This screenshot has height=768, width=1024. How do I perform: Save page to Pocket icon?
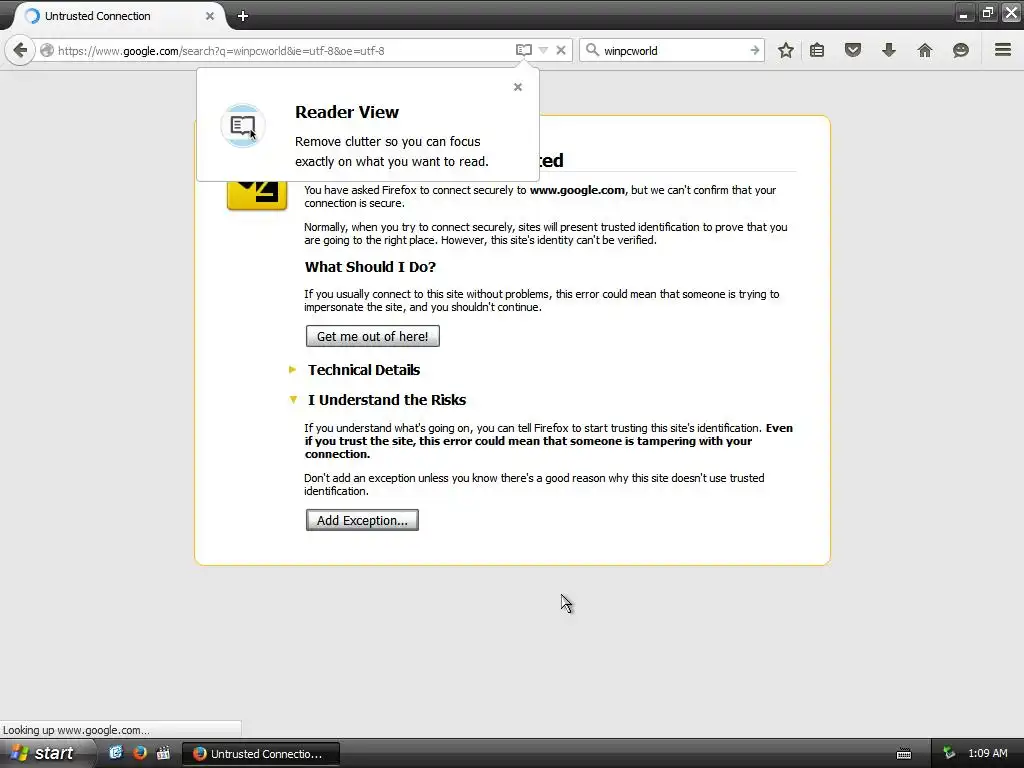pyautogui.click(x=853, y=50)
